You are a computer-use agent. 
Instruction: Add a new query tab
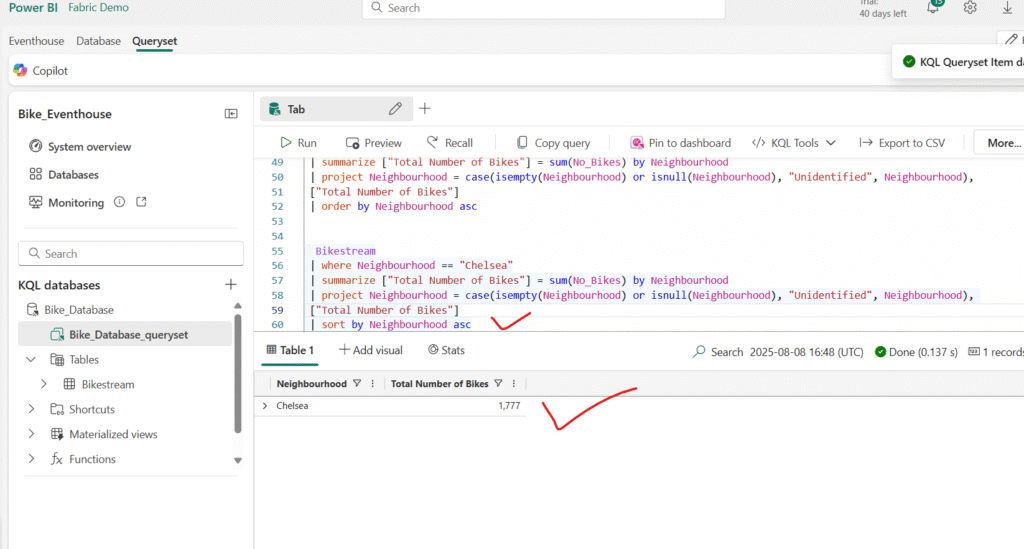pos(425,108)
